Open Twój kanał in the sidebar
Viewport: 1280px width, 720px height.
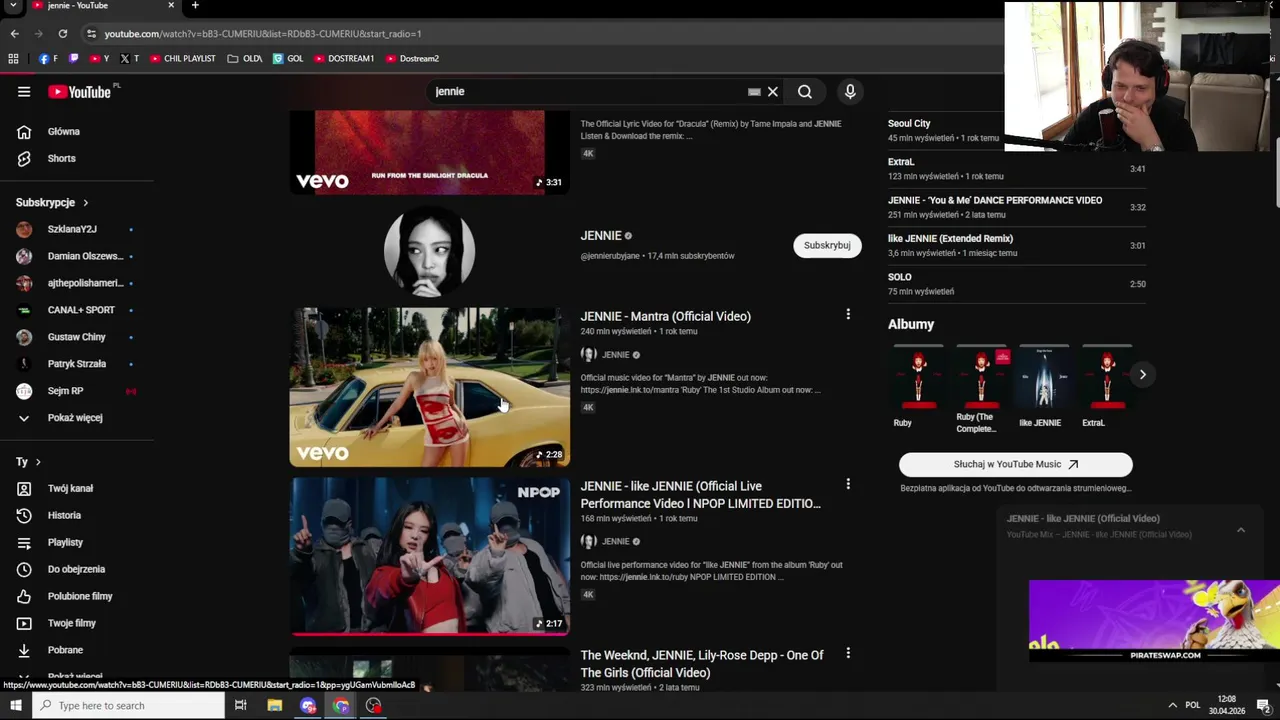coord(70,489)
